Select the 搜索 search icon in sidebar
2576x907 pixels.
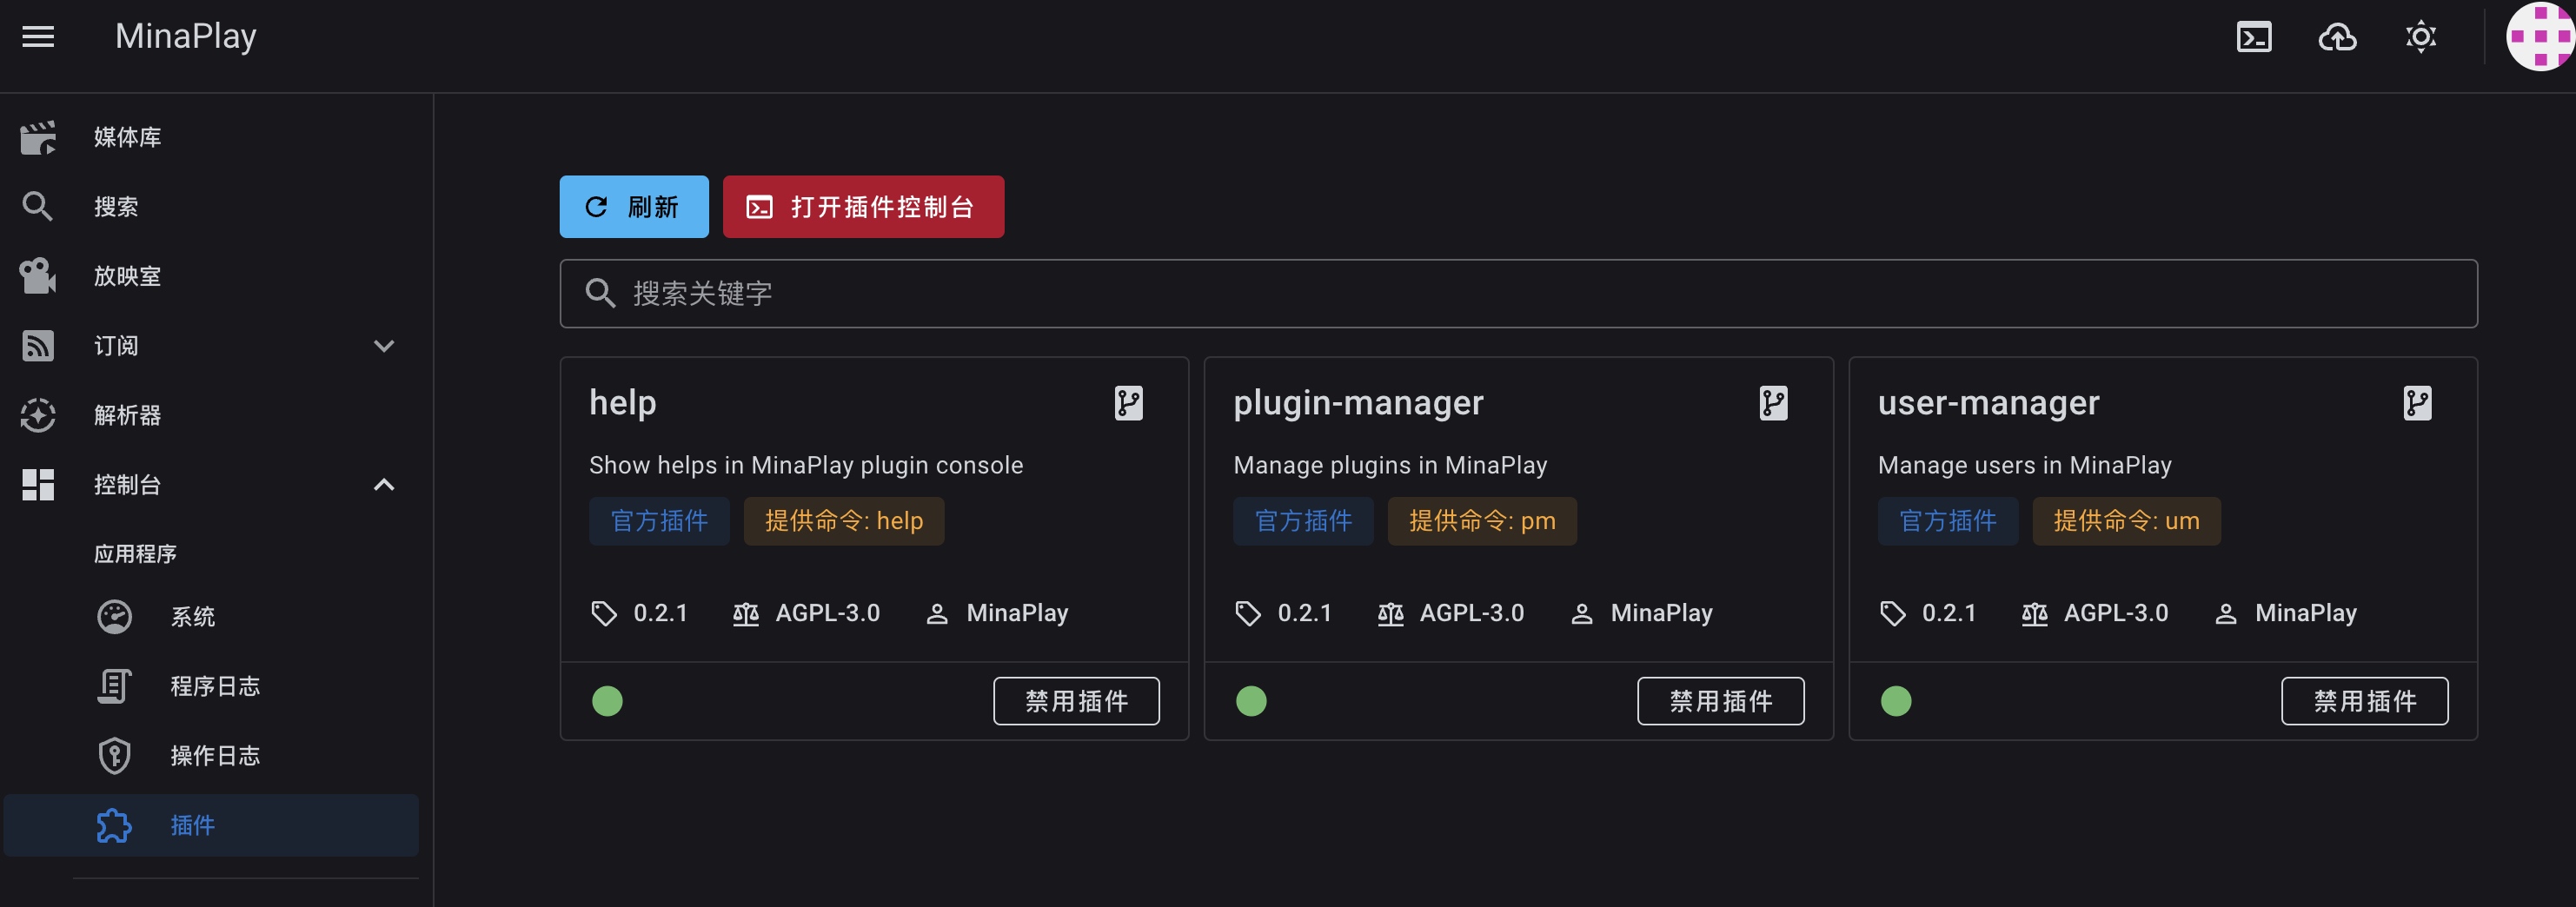coord(37,206)
